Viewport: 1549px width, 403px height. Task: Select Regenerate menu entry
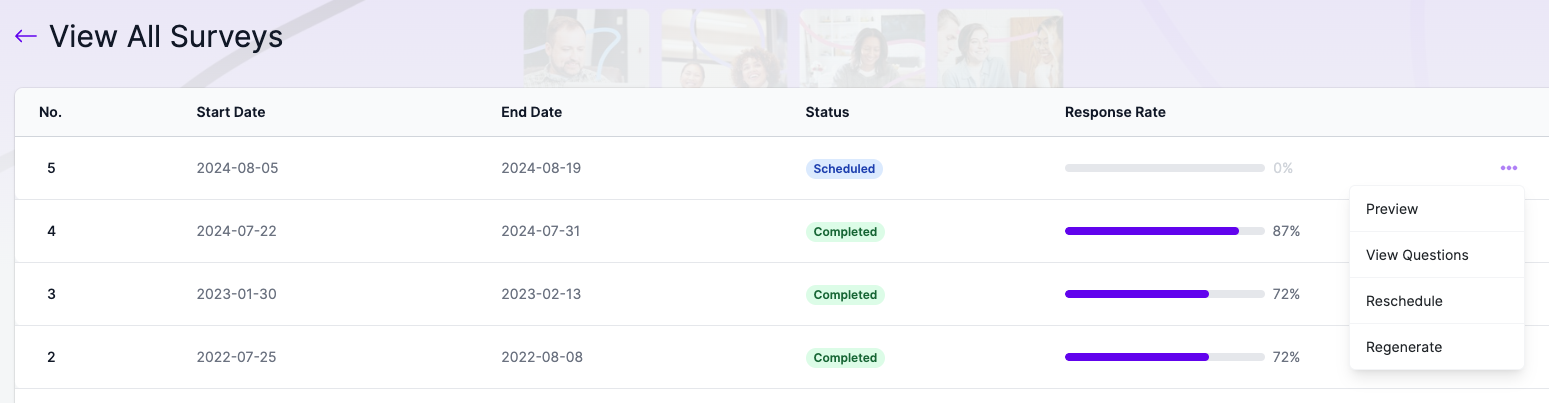pyautogui.click(x=1403, y=347)
